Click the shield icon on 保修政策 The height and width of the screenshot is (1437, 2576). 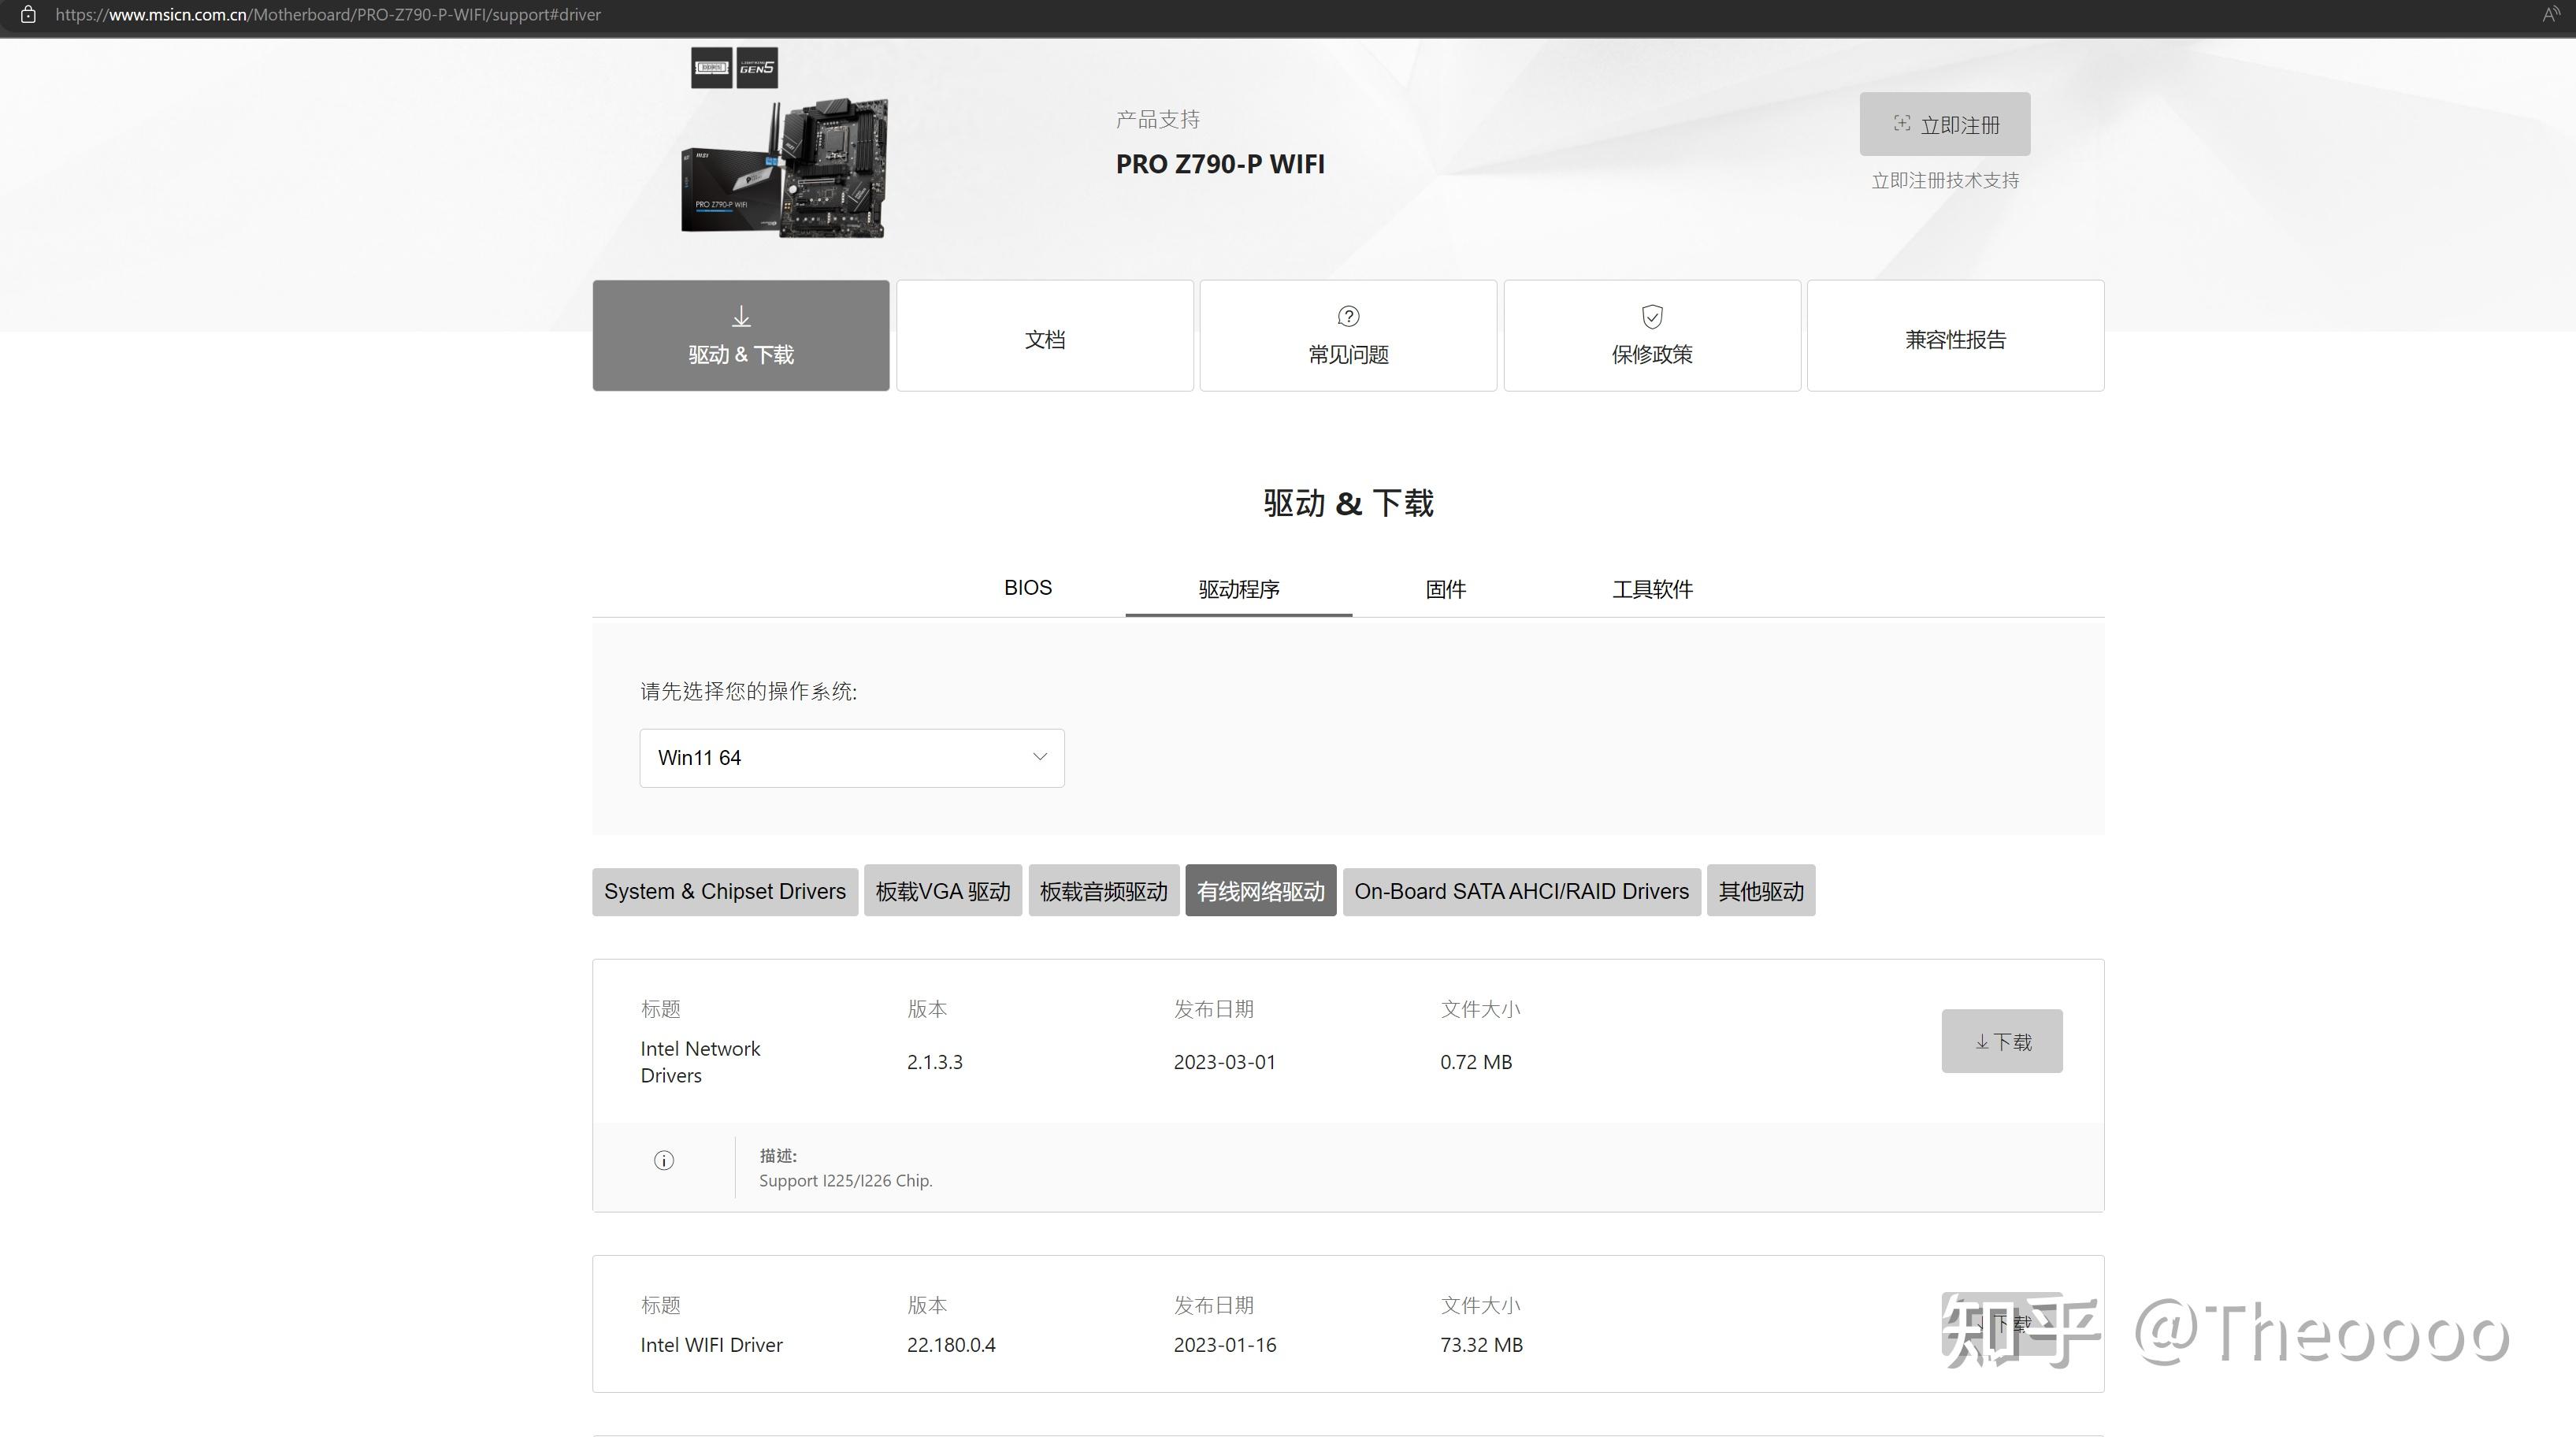click(1652, 317)
